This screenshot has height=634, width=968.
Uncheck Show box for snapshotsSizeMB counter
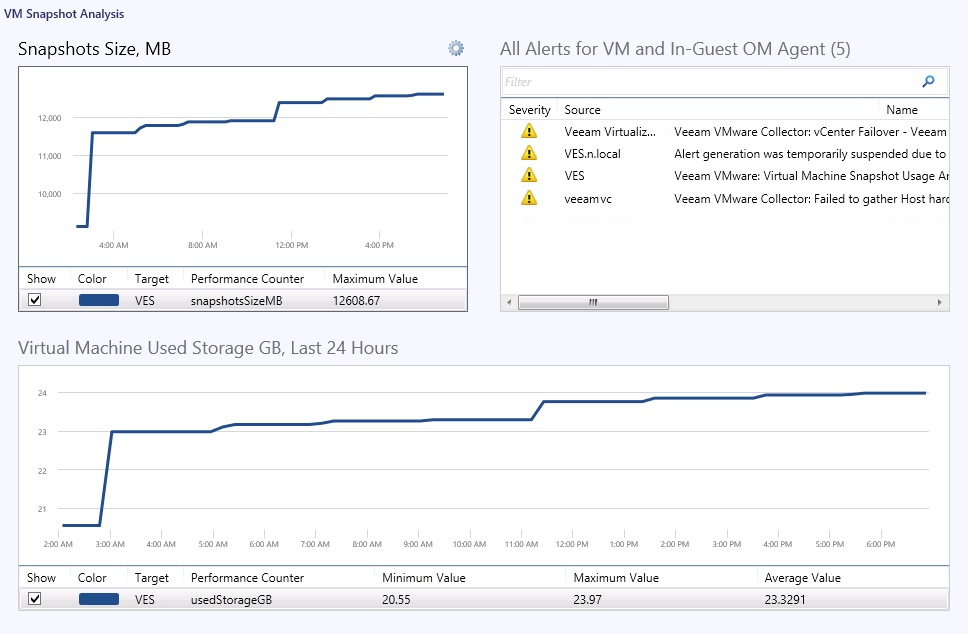tap(35, 299)
